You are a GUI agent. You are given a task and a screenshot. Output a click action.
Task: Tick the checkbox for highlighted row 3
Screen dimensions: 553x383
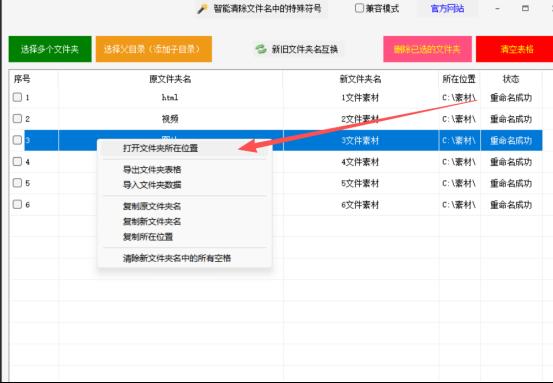[x=17, y=140]
